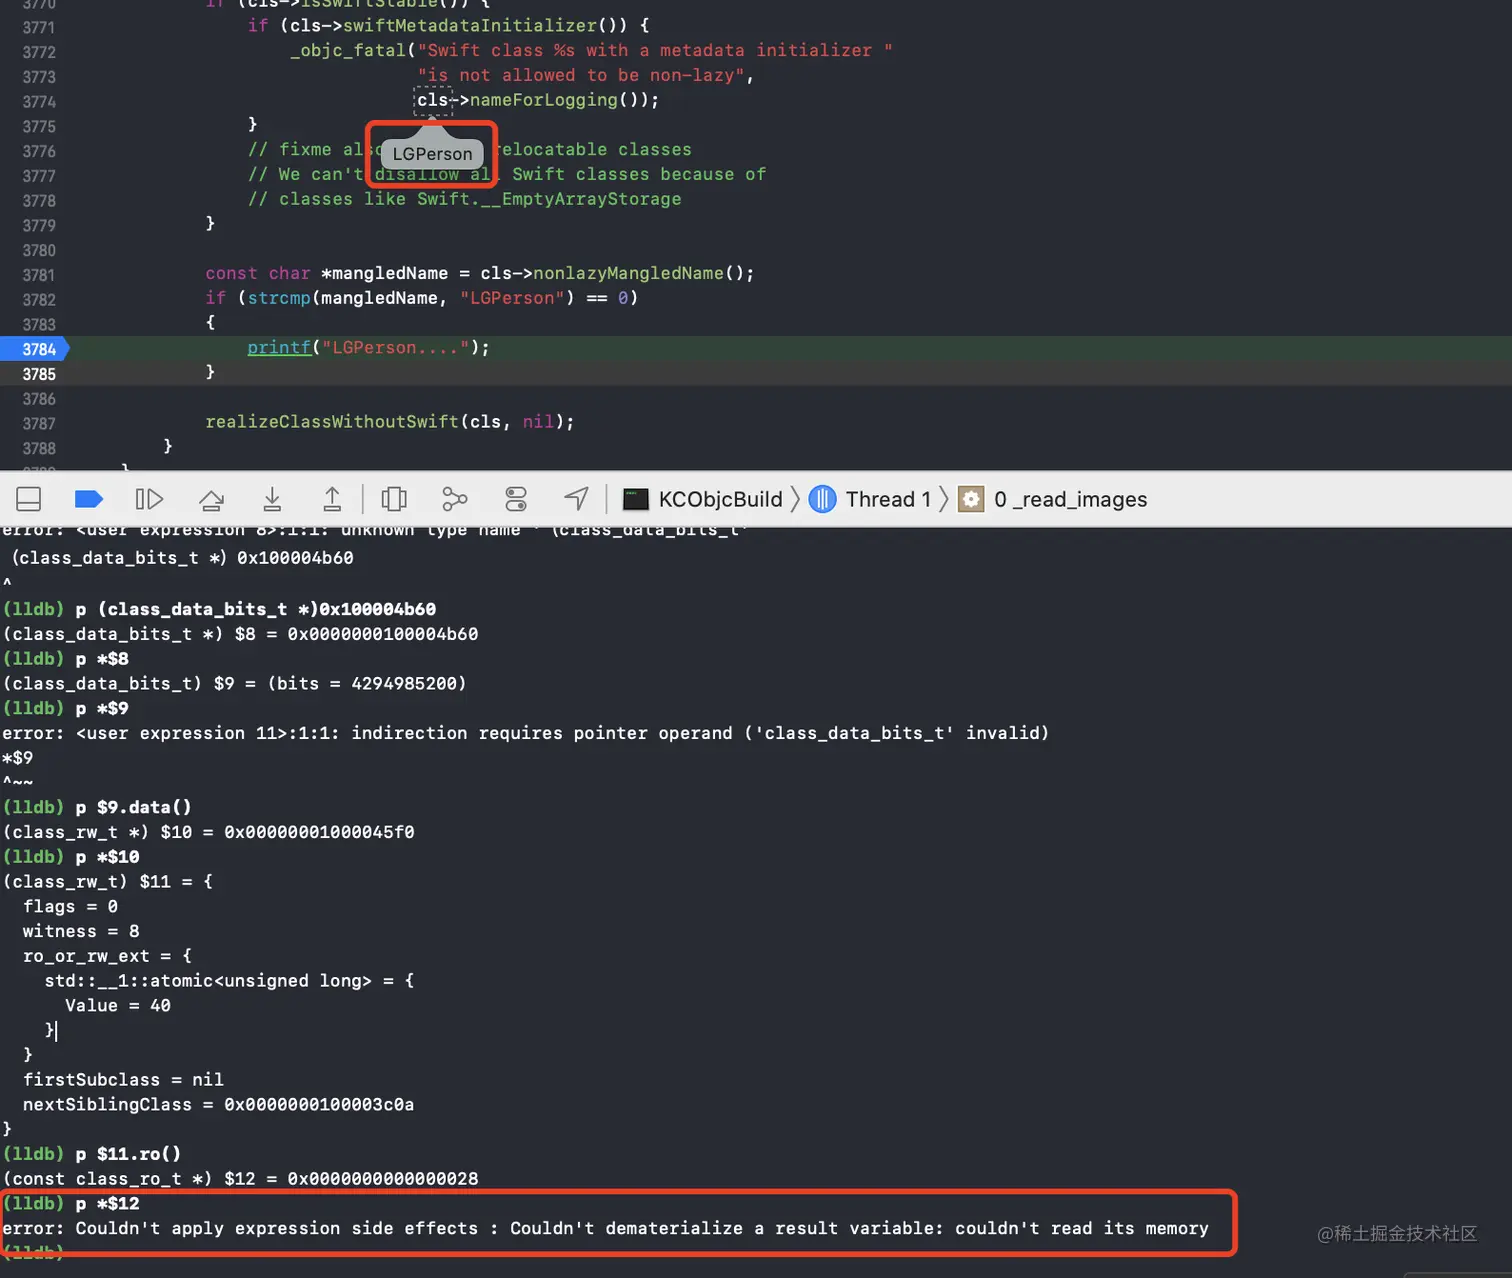Click line number 3787 in the gutter

click(39, 424)
